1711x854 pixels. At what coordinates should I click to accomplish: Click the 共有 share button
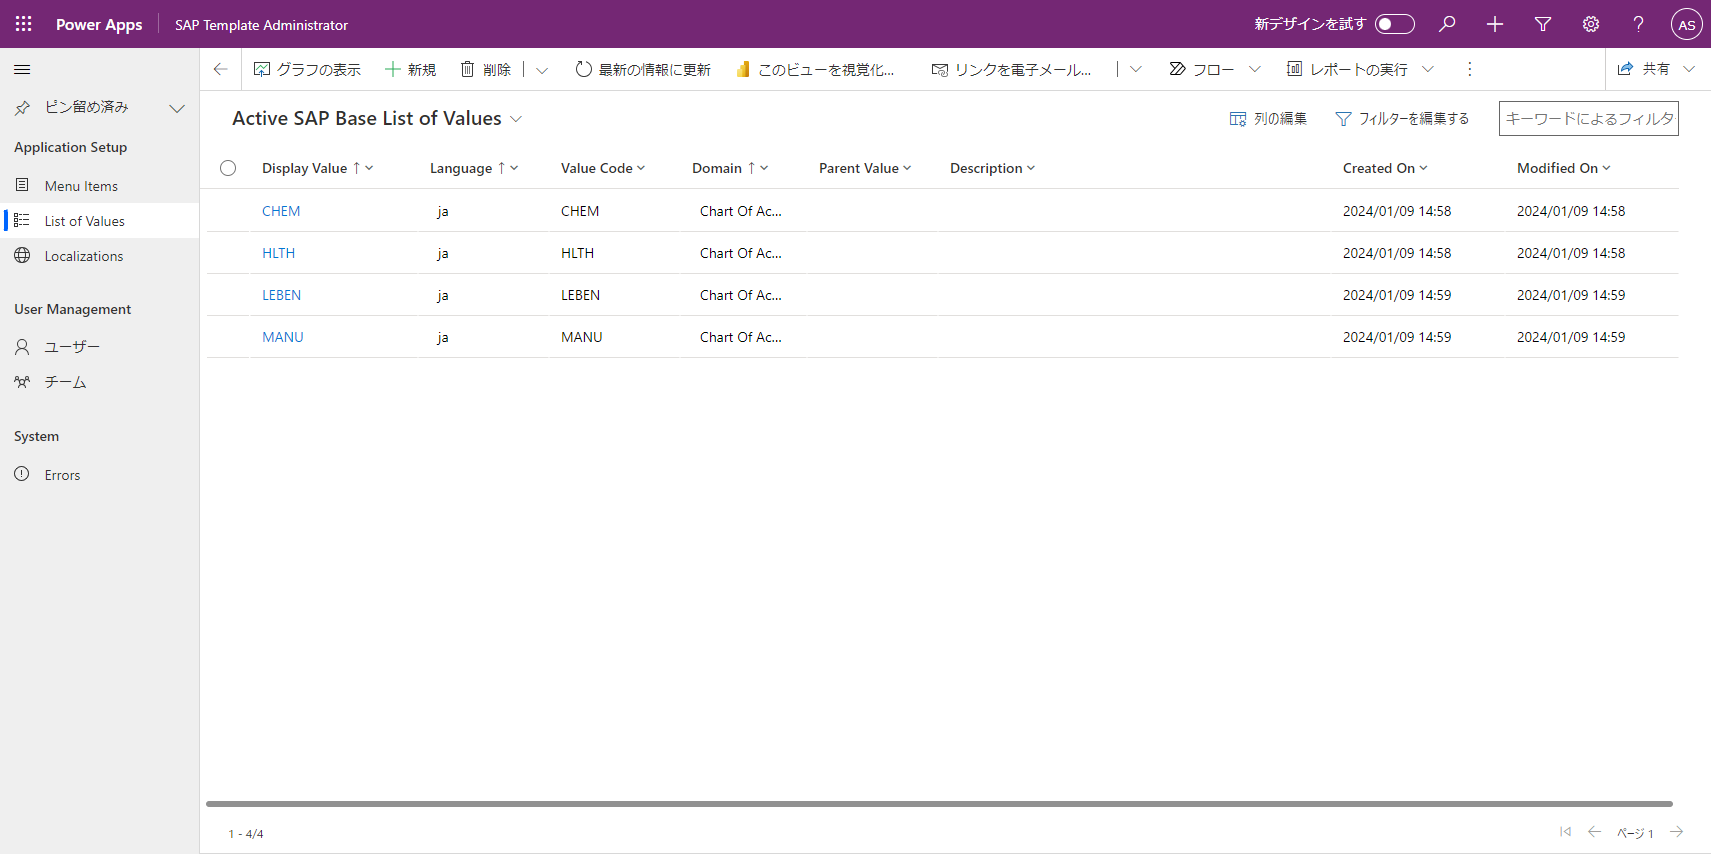pos(1644,69)
